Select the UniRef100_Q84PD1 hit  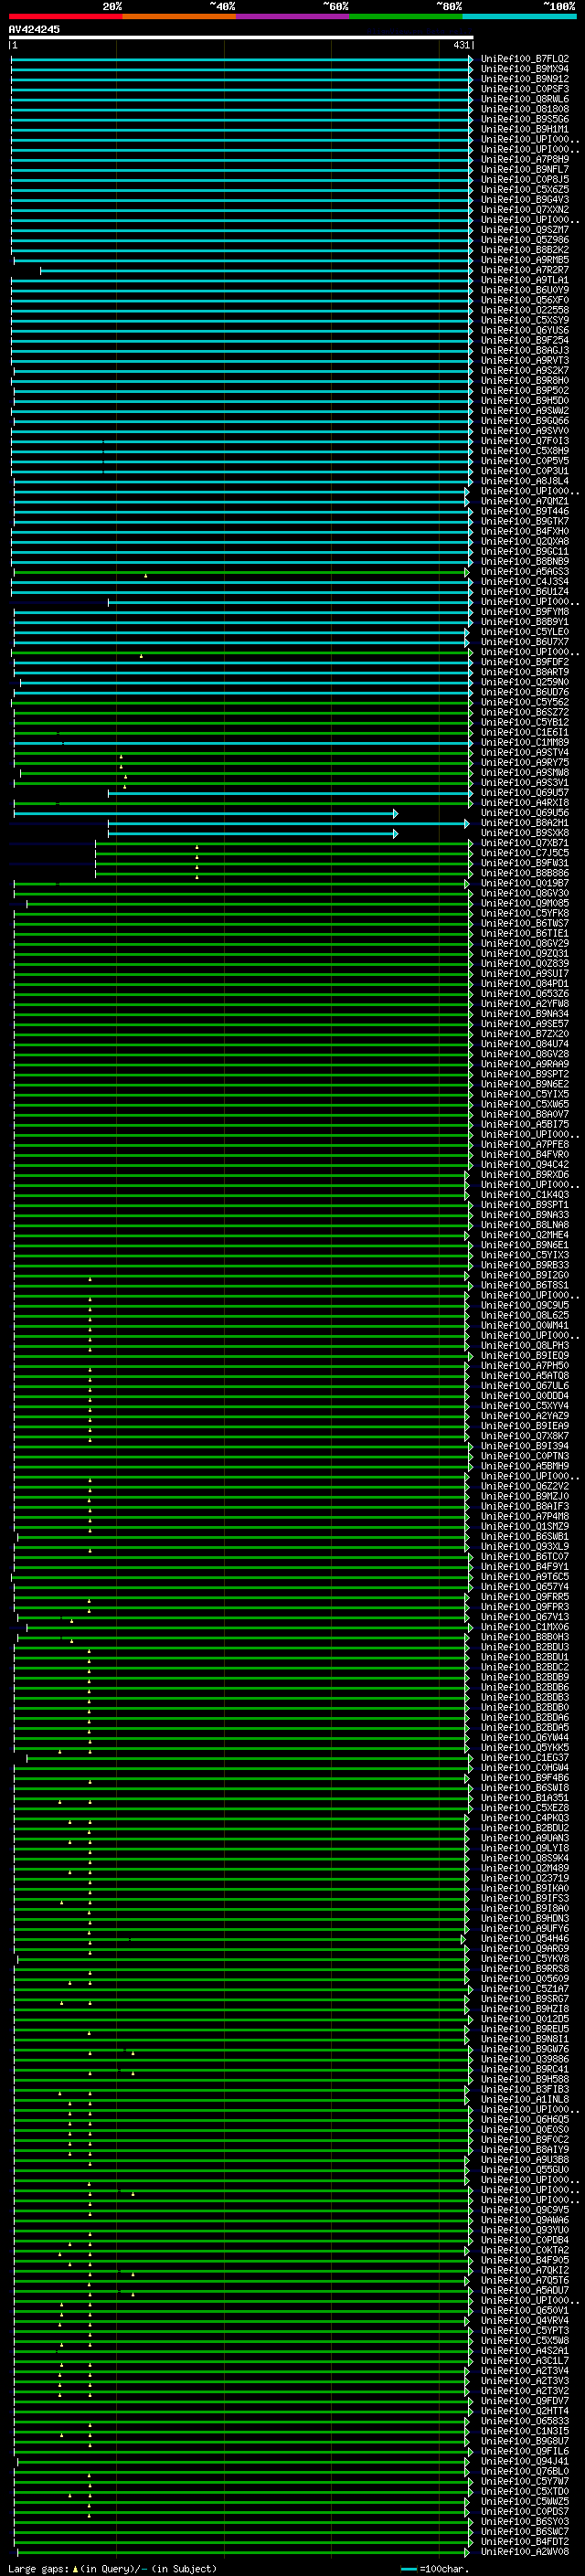click(x=525, y=984)
